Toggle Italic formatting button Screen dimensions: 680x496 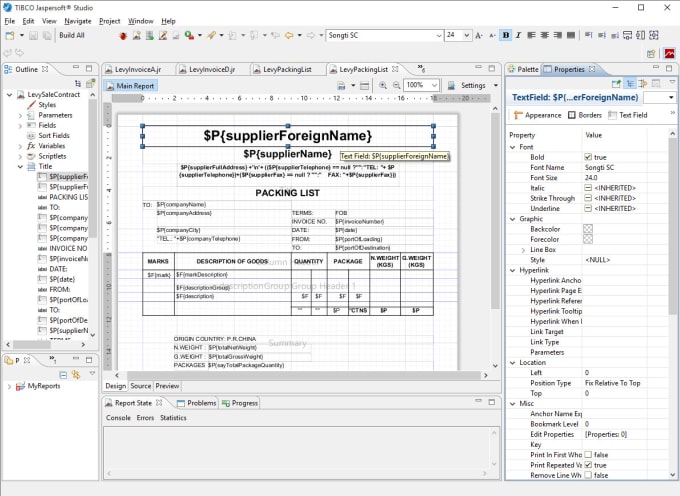[x=518, y=35]
